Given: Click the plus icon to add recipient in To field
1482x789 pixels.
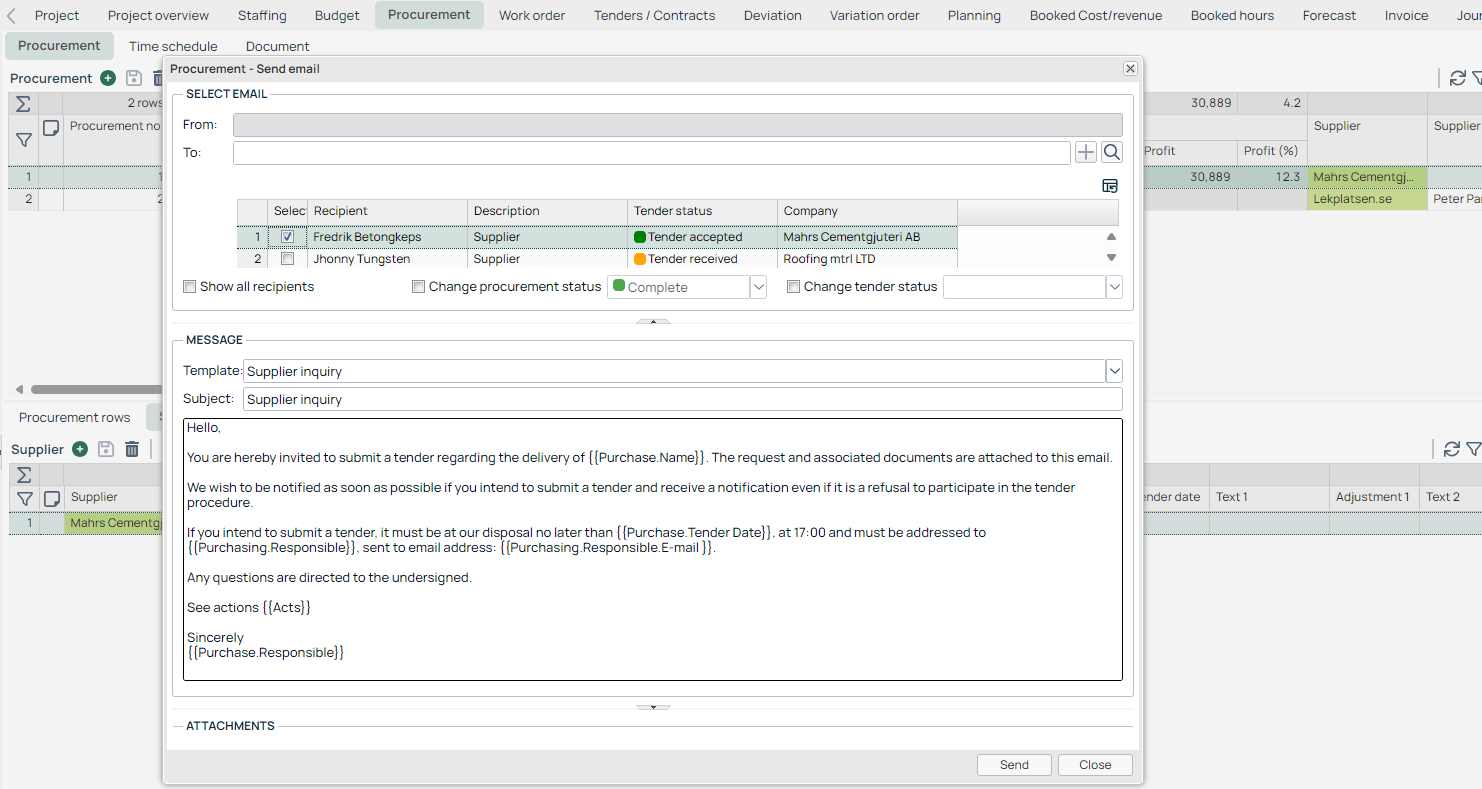Looking at the screenshot, I should (1086, 152).
